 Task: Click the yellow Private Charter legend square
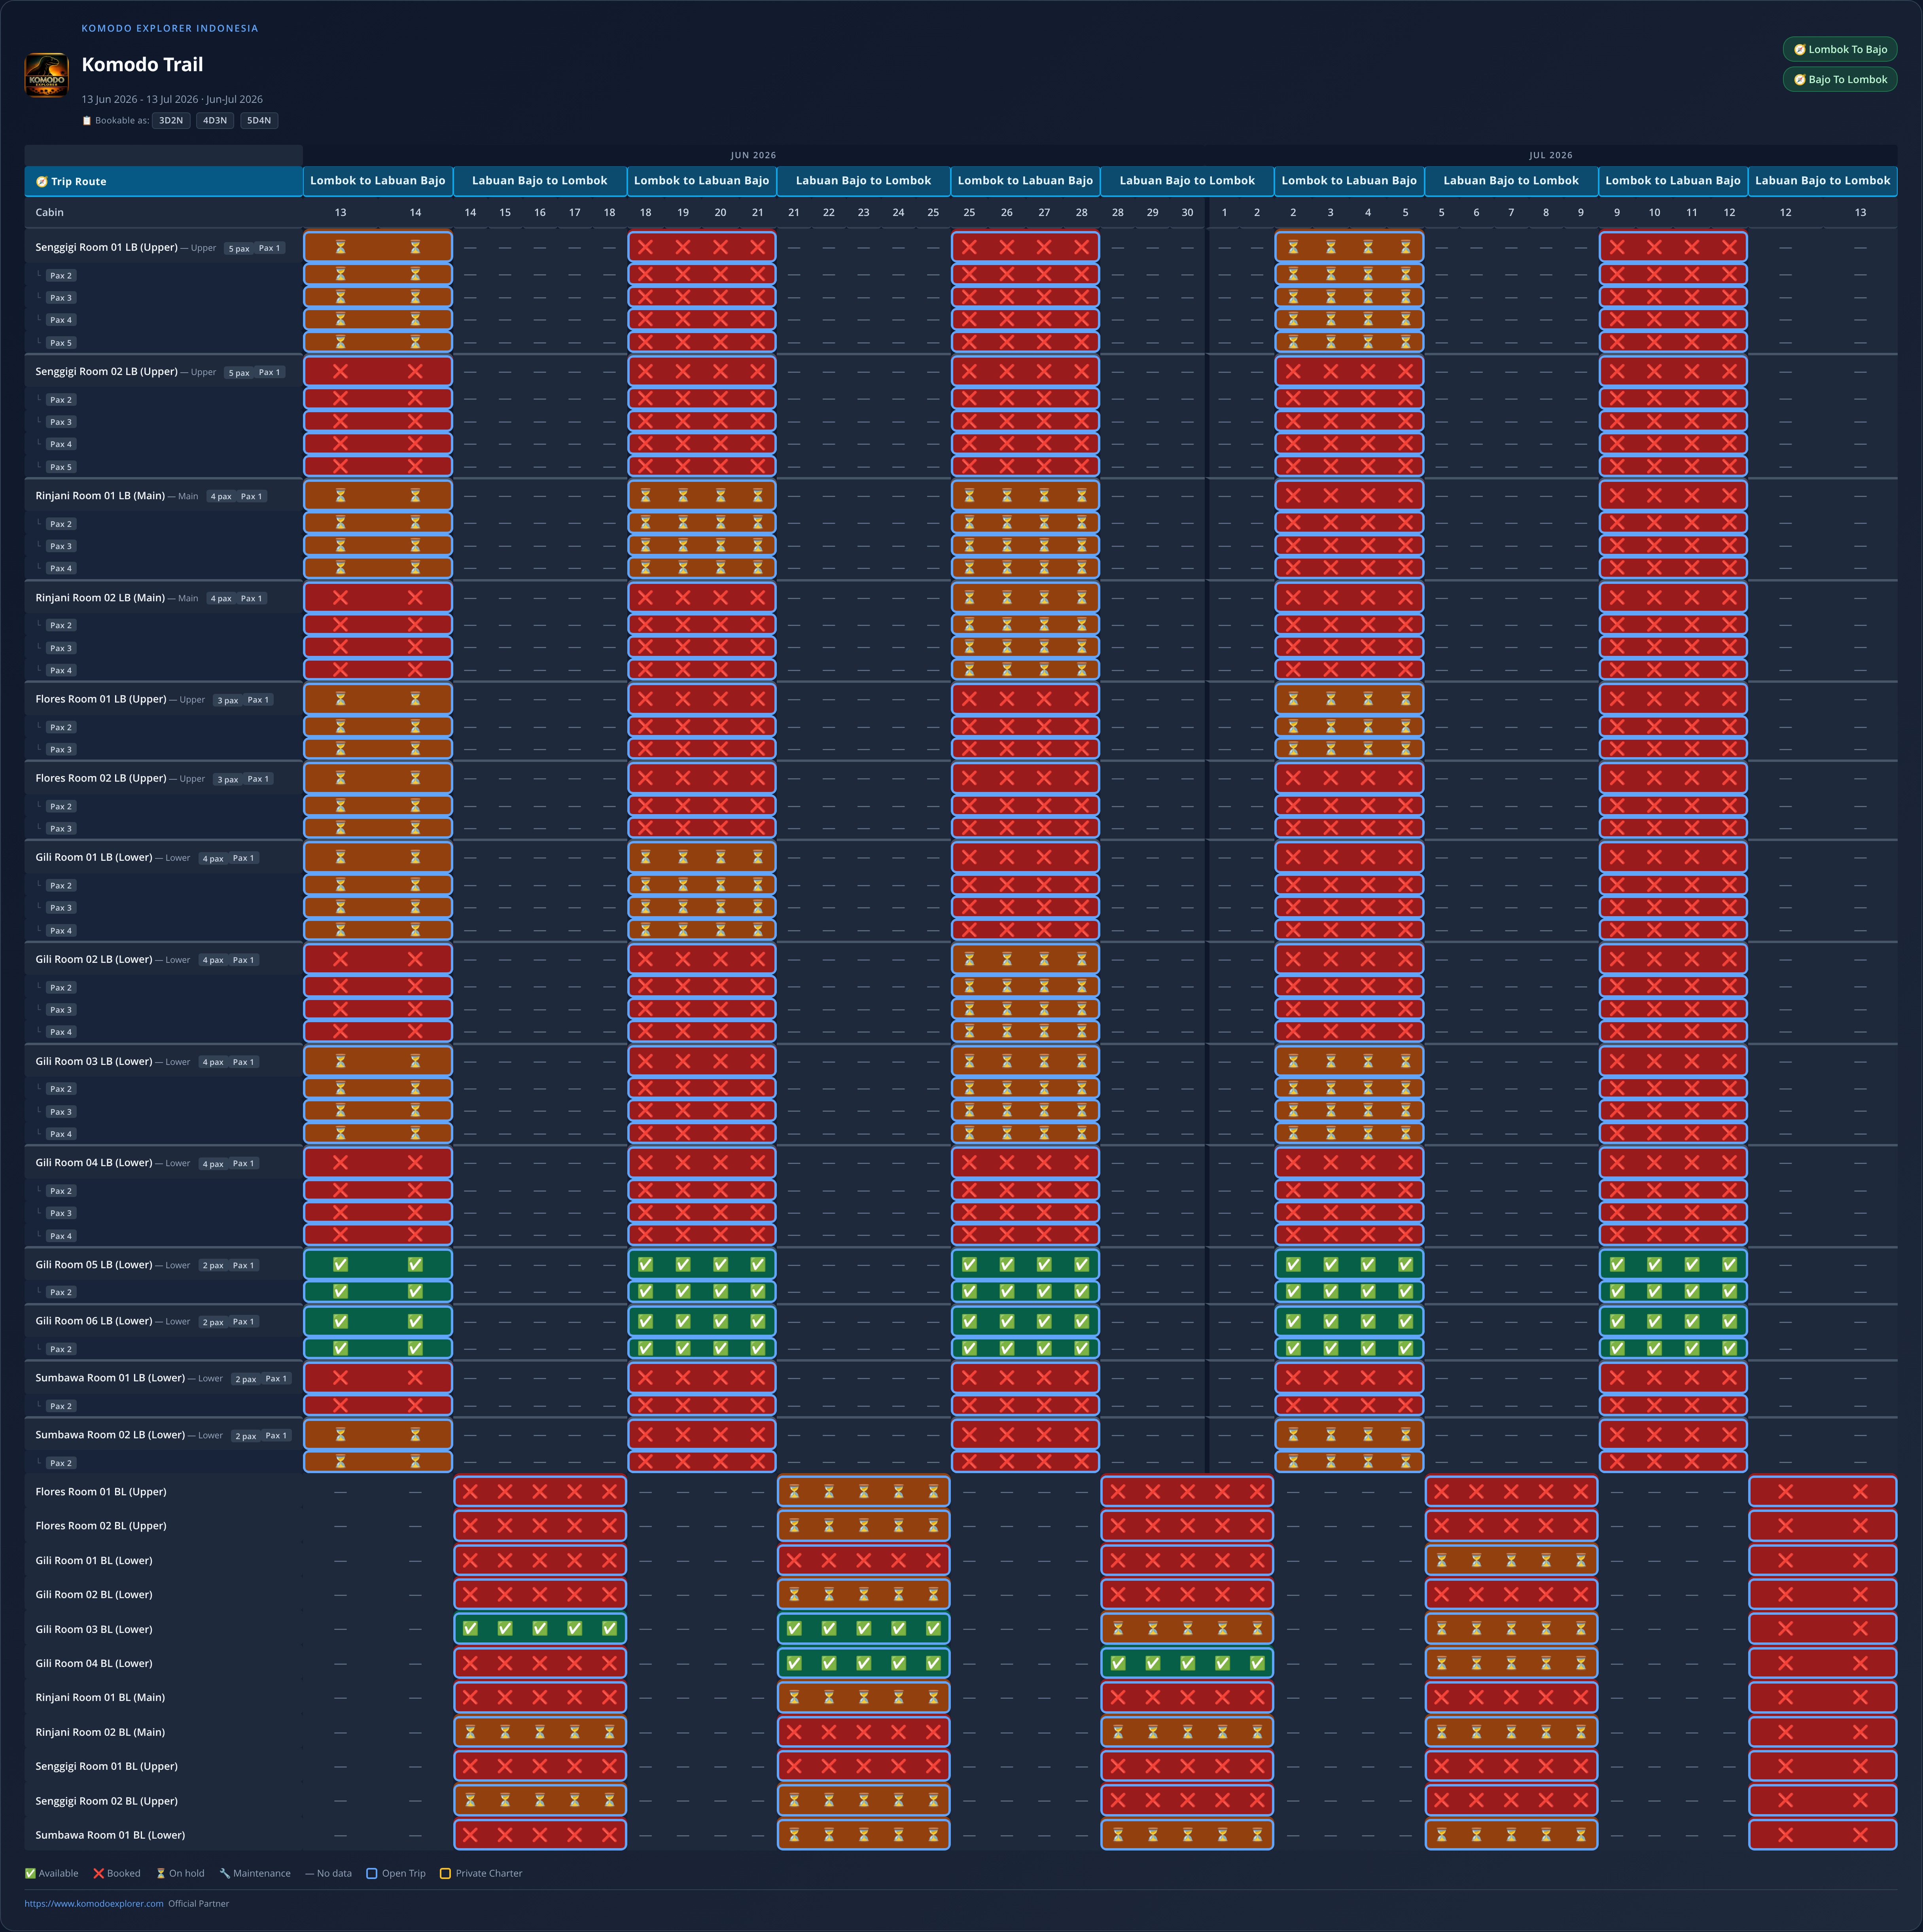[x=446, y=1873]
